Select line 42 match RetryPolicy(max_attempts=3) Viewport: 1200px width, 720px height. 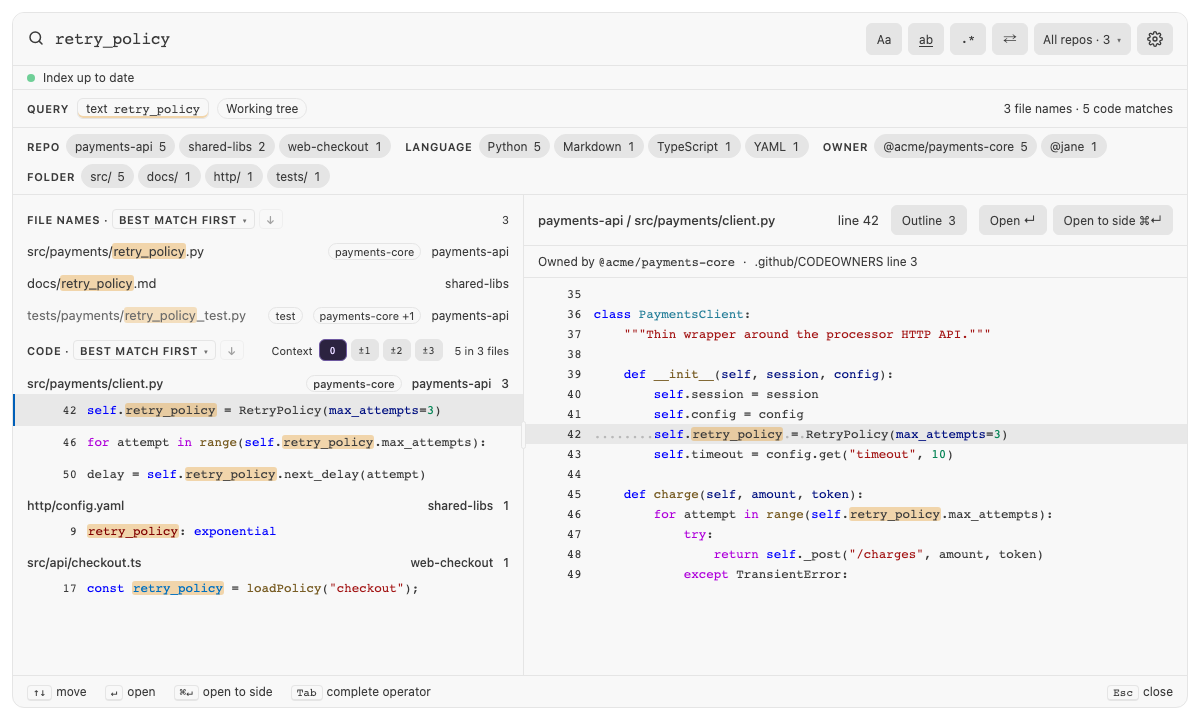coord(268,410)
